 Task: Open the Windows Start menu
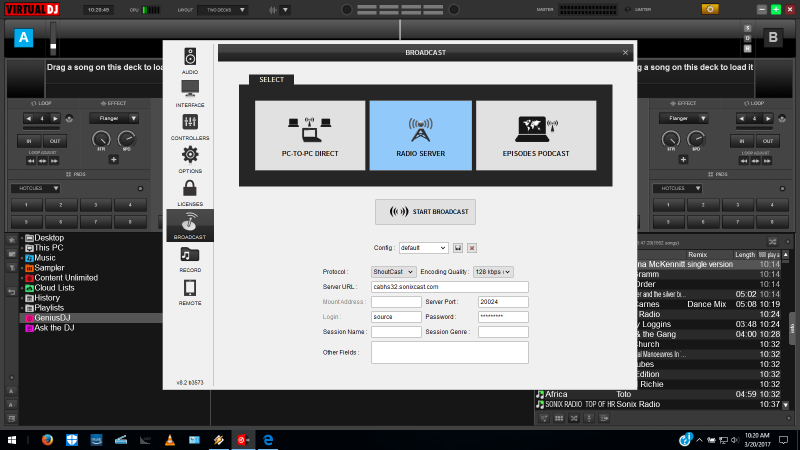[12, 440]
